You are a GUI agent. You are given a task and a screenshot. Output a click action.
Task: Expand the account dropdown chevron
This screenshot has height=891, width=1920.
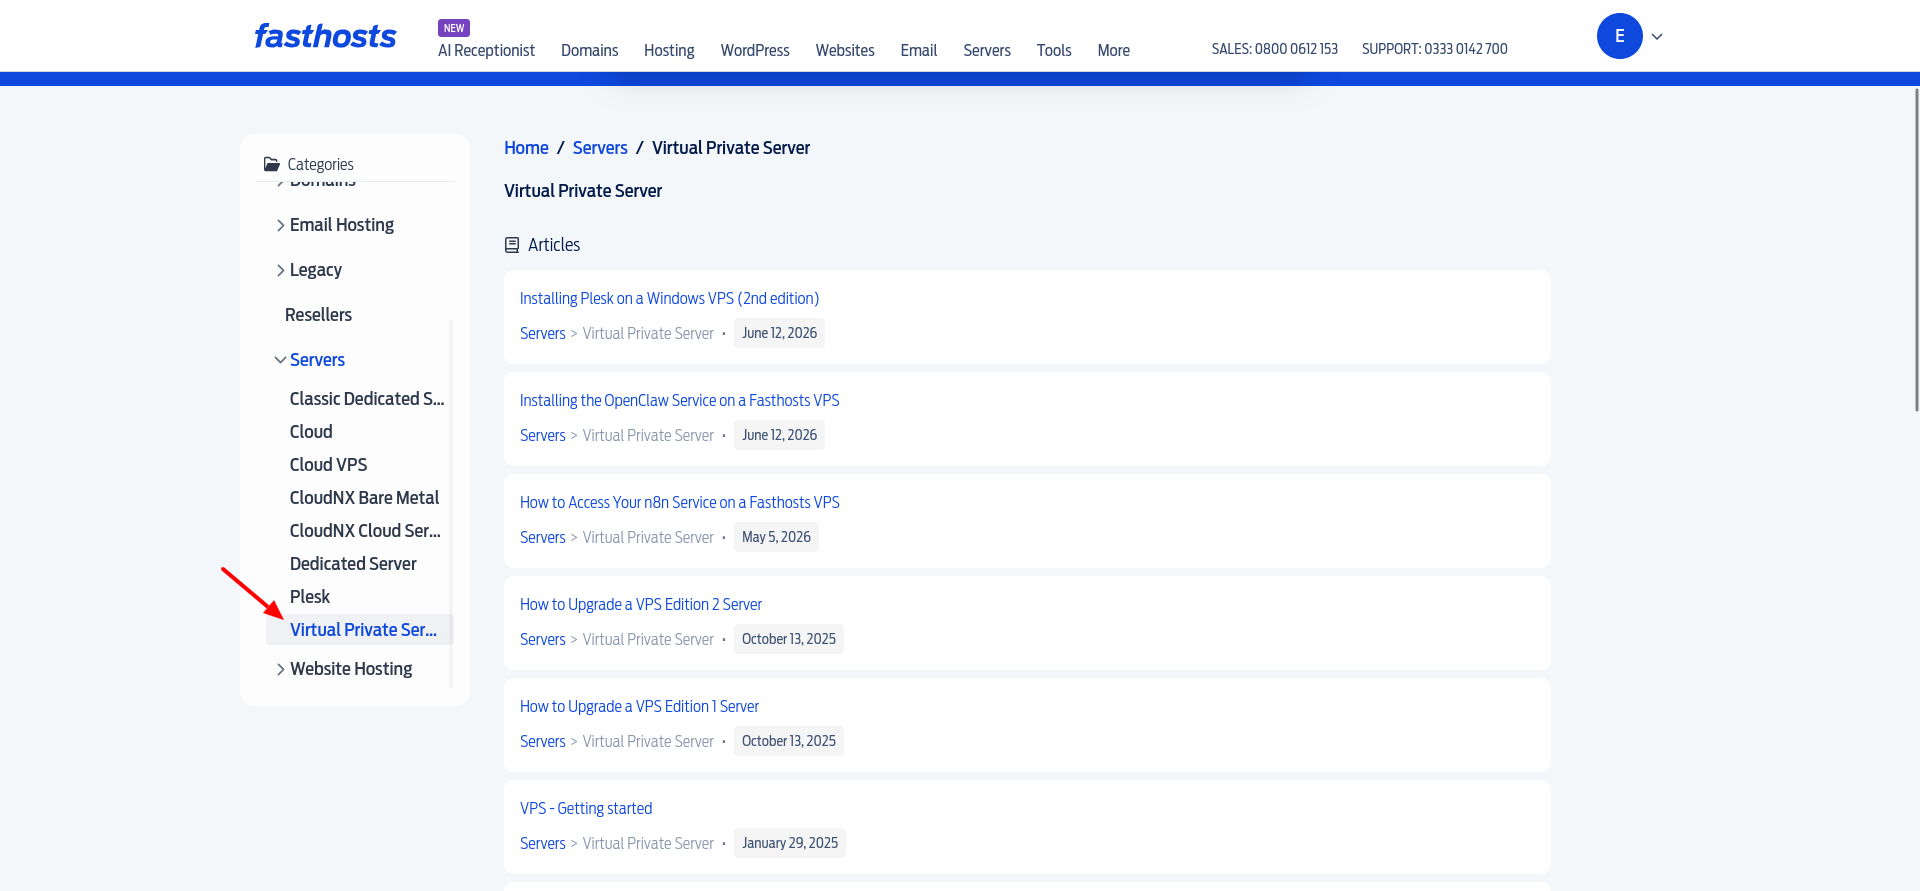pos(1657,37)
